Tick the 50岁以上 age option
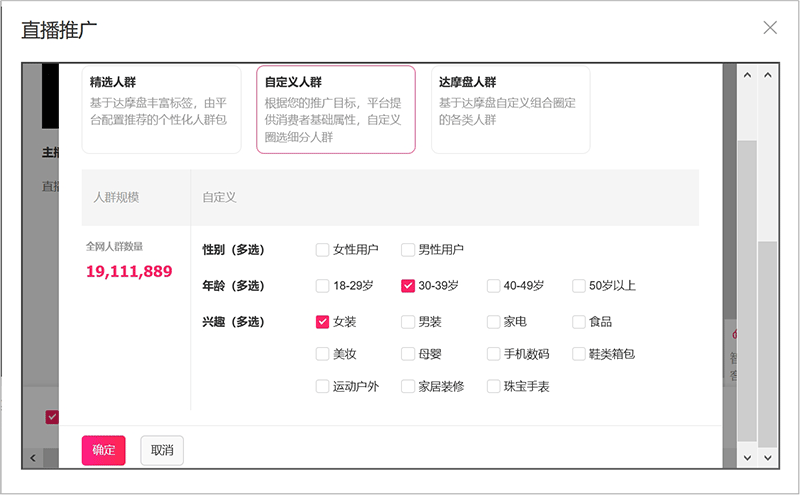This screenshot has width=800, height=495. click(x=579, y=286)
